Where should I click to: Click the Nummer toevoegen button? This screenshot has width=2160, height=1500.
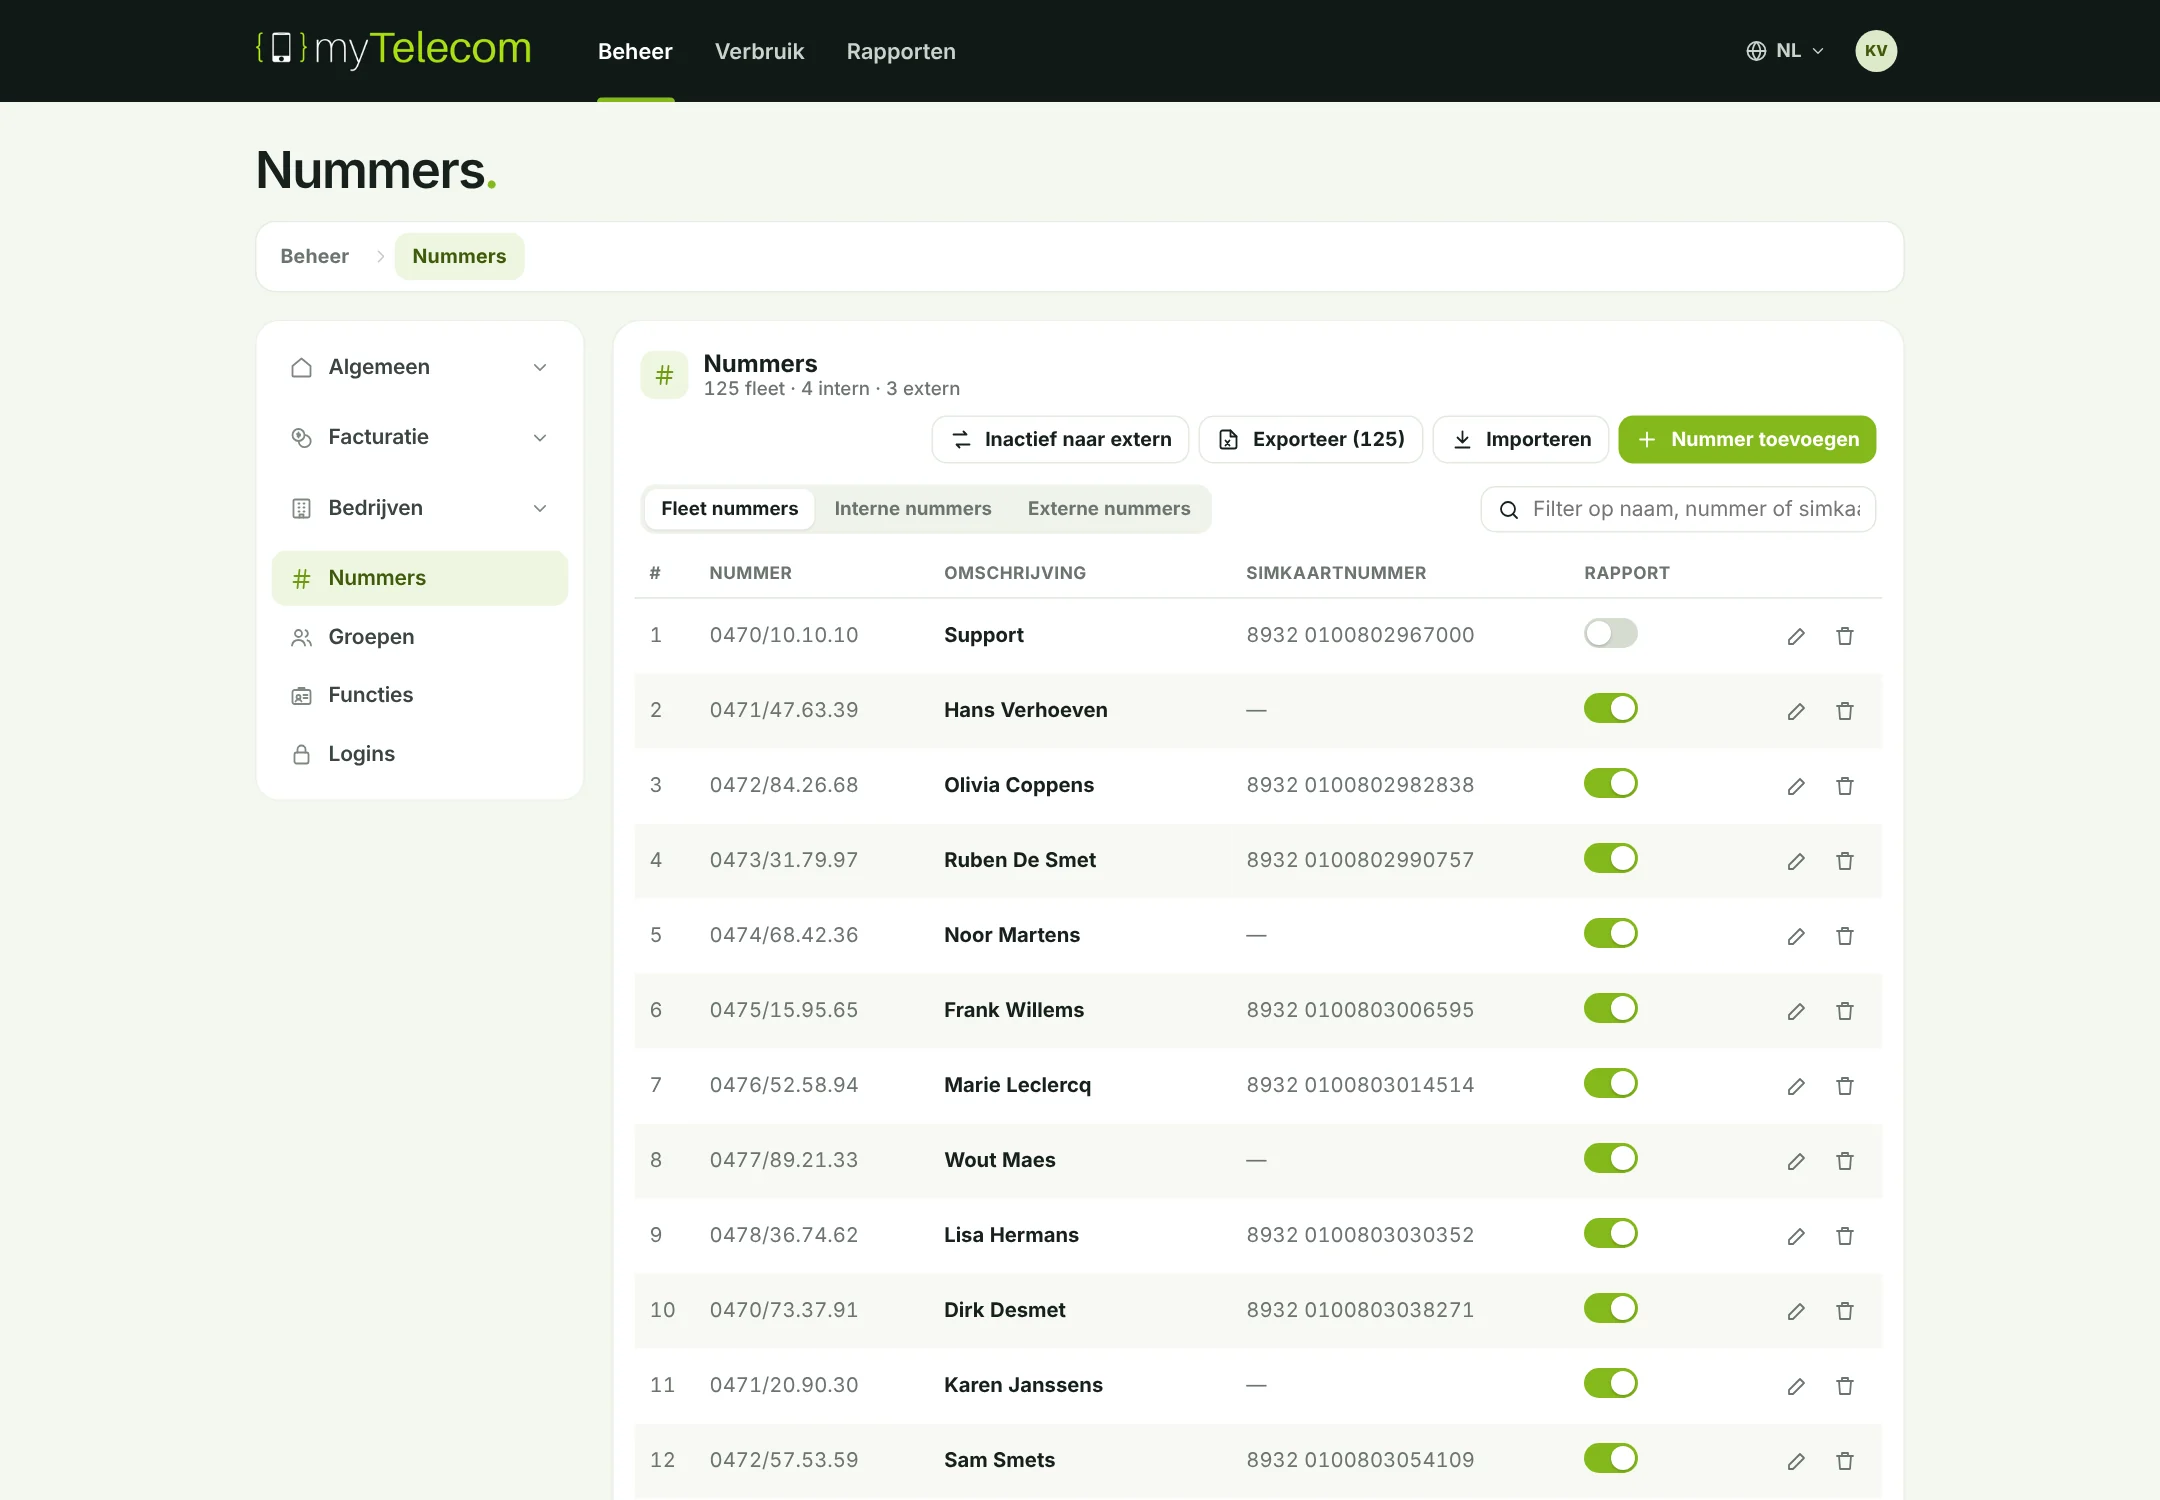pyautogui.click(x=1747, y=439)
